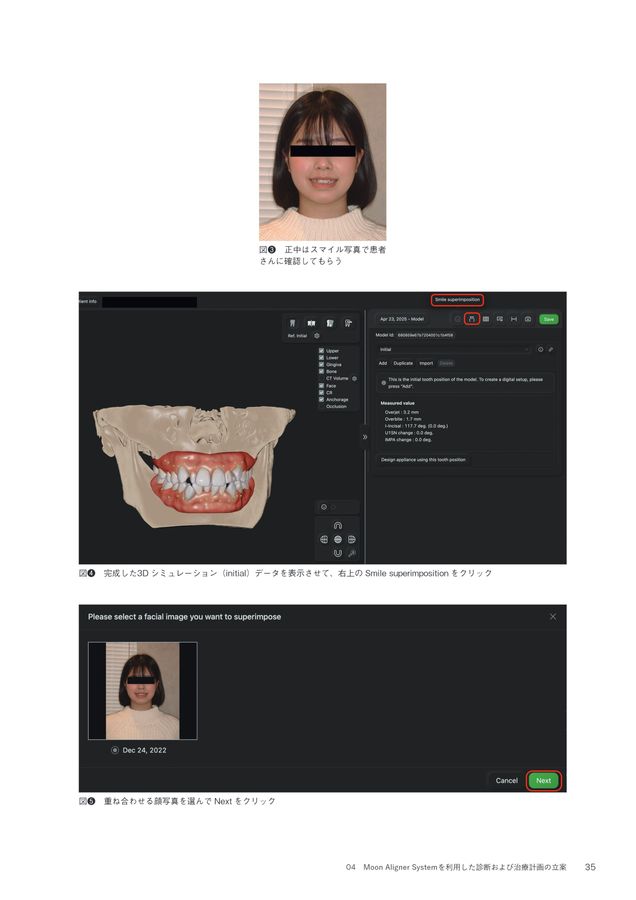Enable the Occlusion checkbox

[321, 406]
